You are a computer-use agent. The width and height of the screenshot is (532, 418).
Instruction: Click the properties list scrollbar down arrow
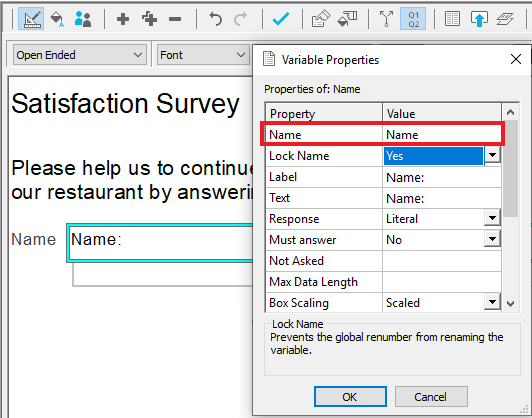point(511,304)
